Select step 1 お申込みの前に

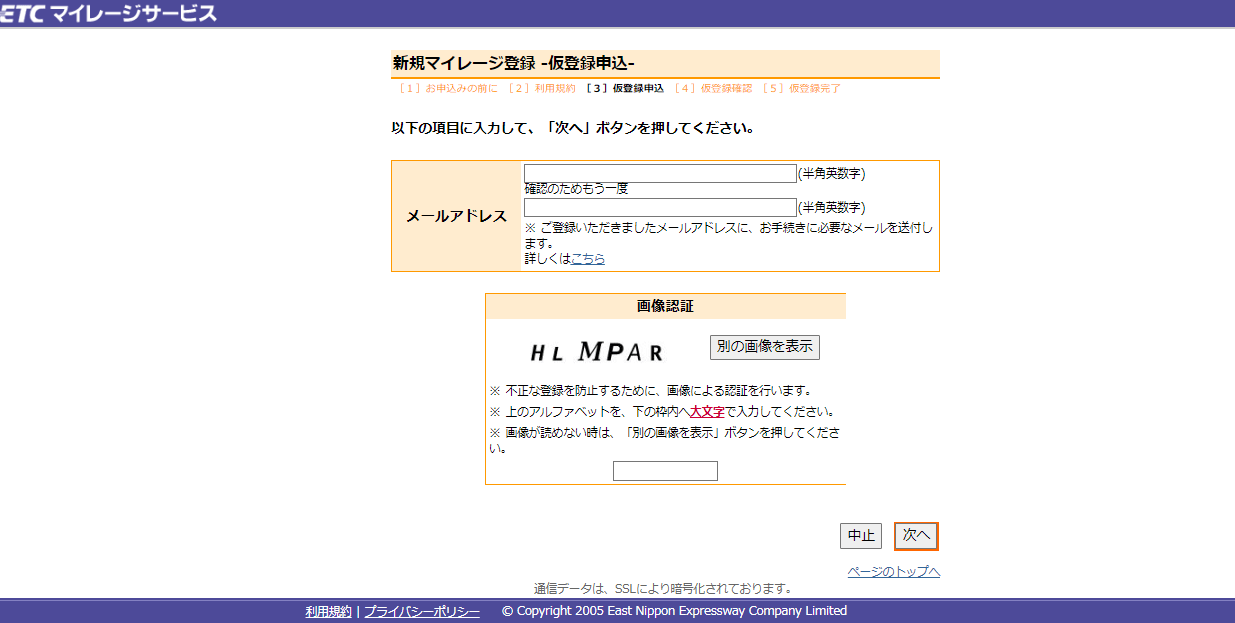coord(447,89)
